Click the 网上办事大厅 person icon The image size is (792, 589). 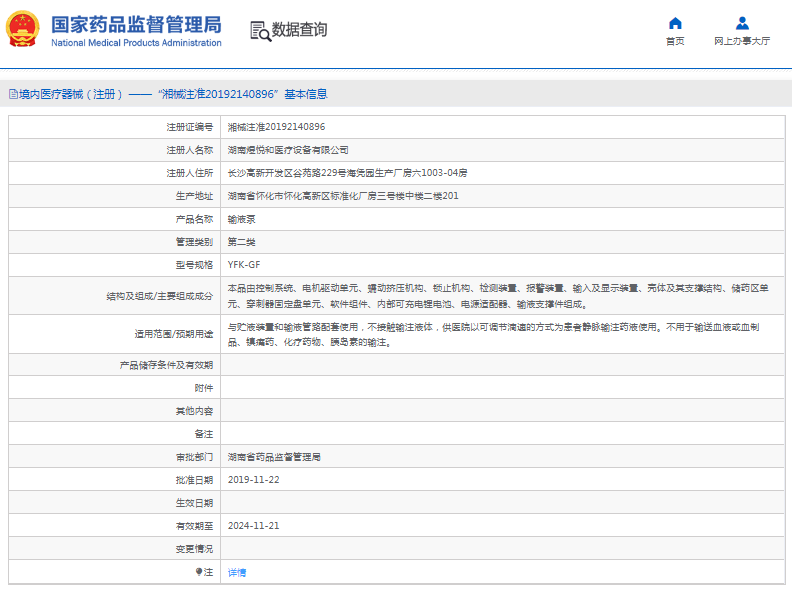pos(742,23)
